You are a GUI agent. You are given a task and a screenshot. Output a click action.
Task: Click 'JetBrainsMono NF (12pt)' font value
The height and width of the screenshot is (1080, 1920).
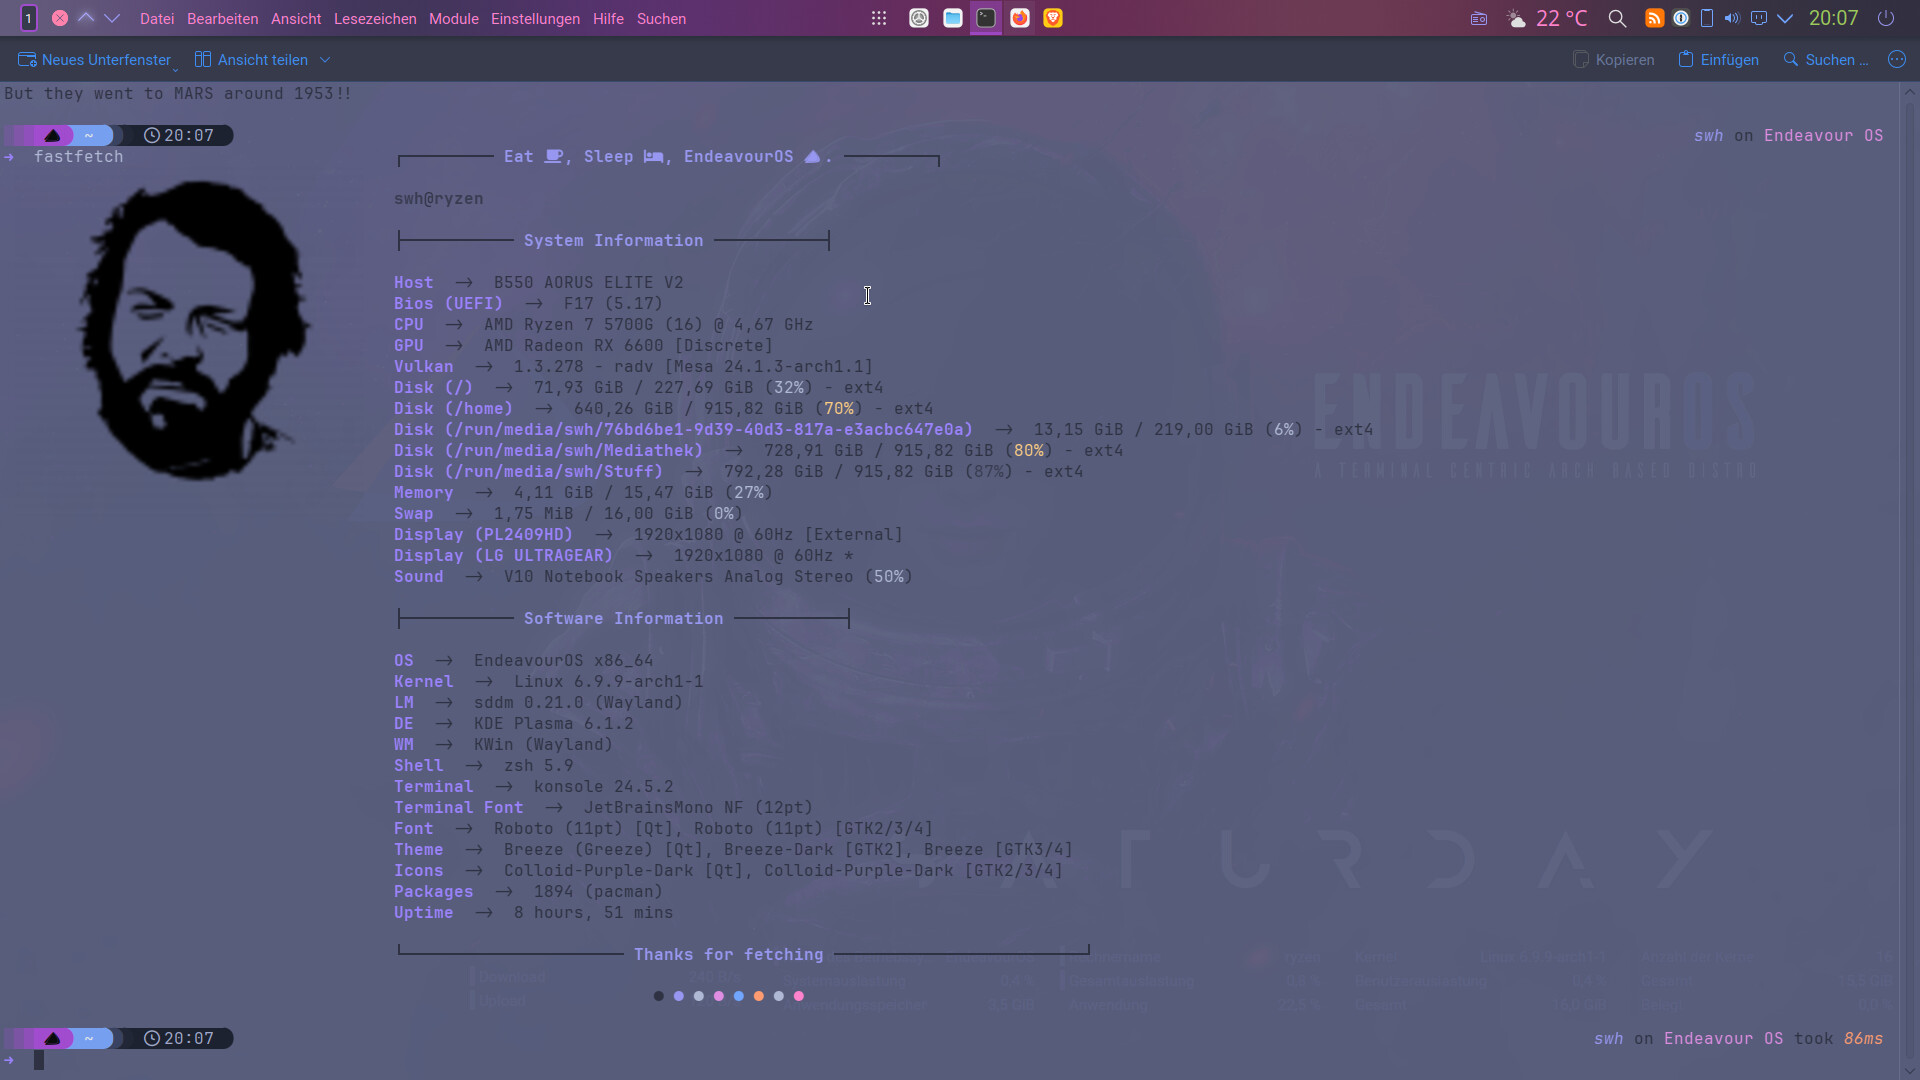point(698,807)
